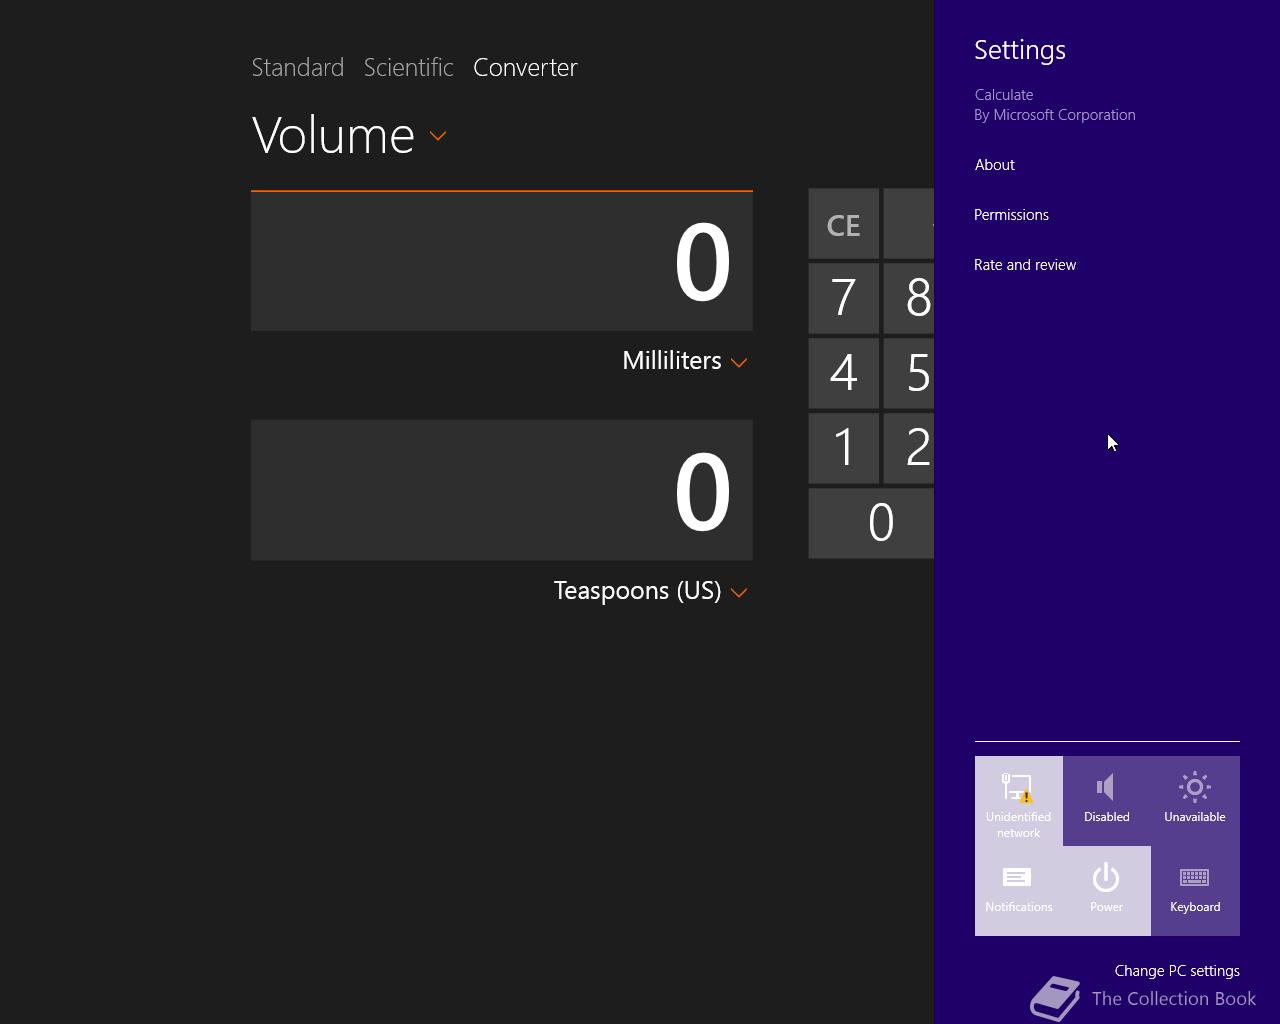Expand the Volume category dropdown
Image resolution: width=1280 pixels, height=1024 pixels.
(349, 135)
